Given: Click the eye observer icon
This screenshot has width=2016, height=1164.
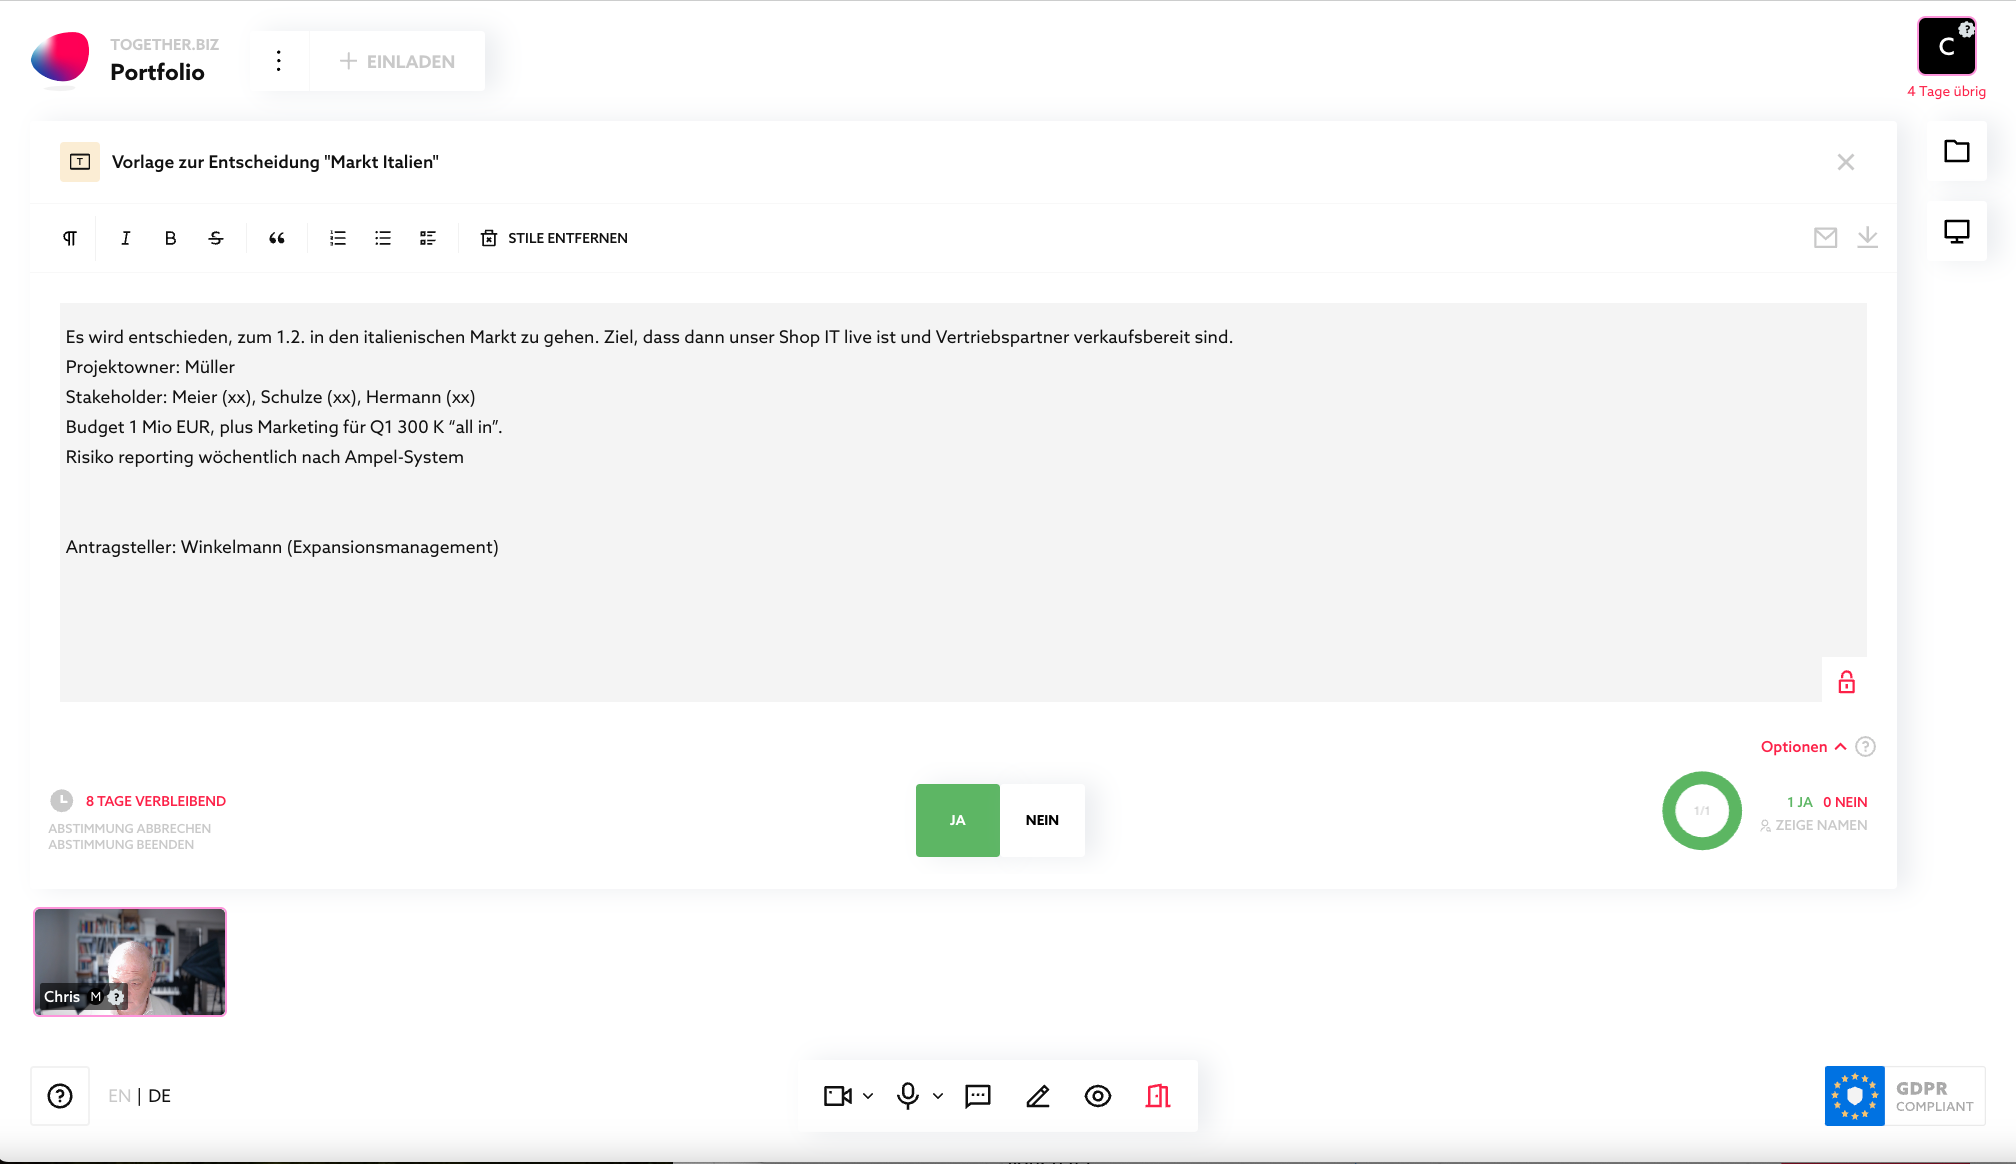Looking at the screenshot, I should 1097,1096.
